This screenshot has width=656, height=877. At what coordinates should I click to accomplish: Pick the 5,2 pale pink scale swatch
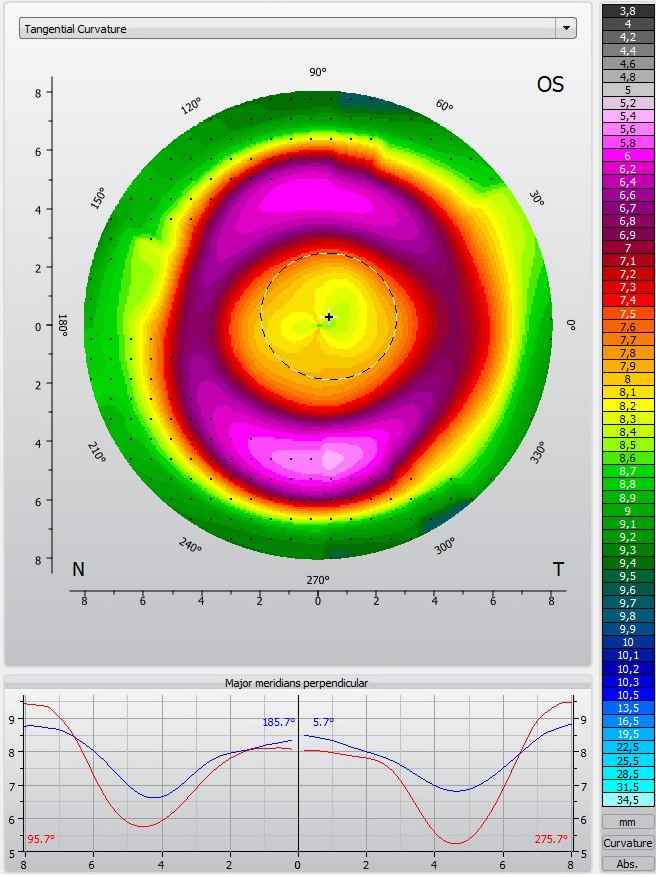627,103
